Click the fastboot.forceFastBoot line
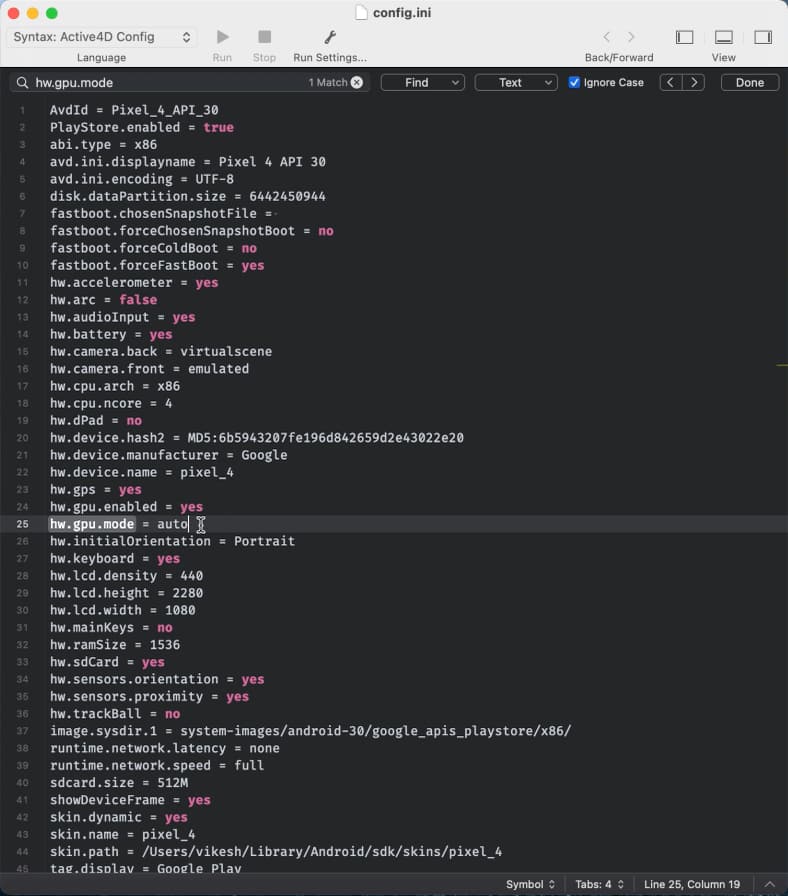The width and height of the screenshot is (788, 896). (157, 265)
